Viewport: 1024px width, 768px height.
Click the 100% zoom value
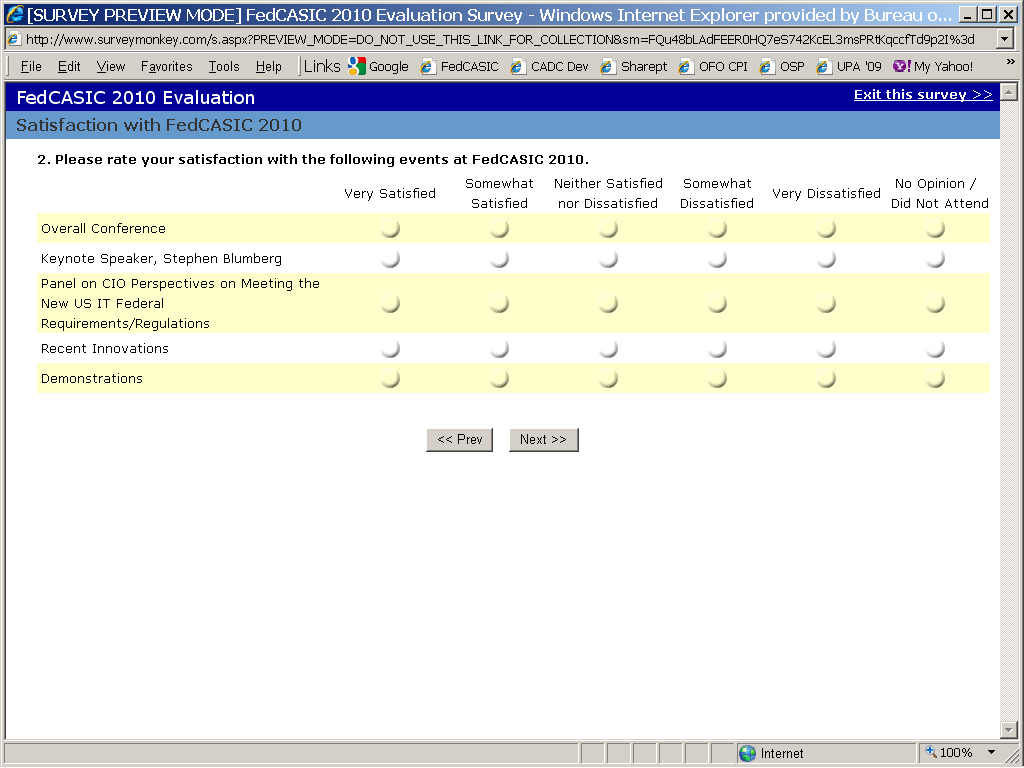point(956,752)
